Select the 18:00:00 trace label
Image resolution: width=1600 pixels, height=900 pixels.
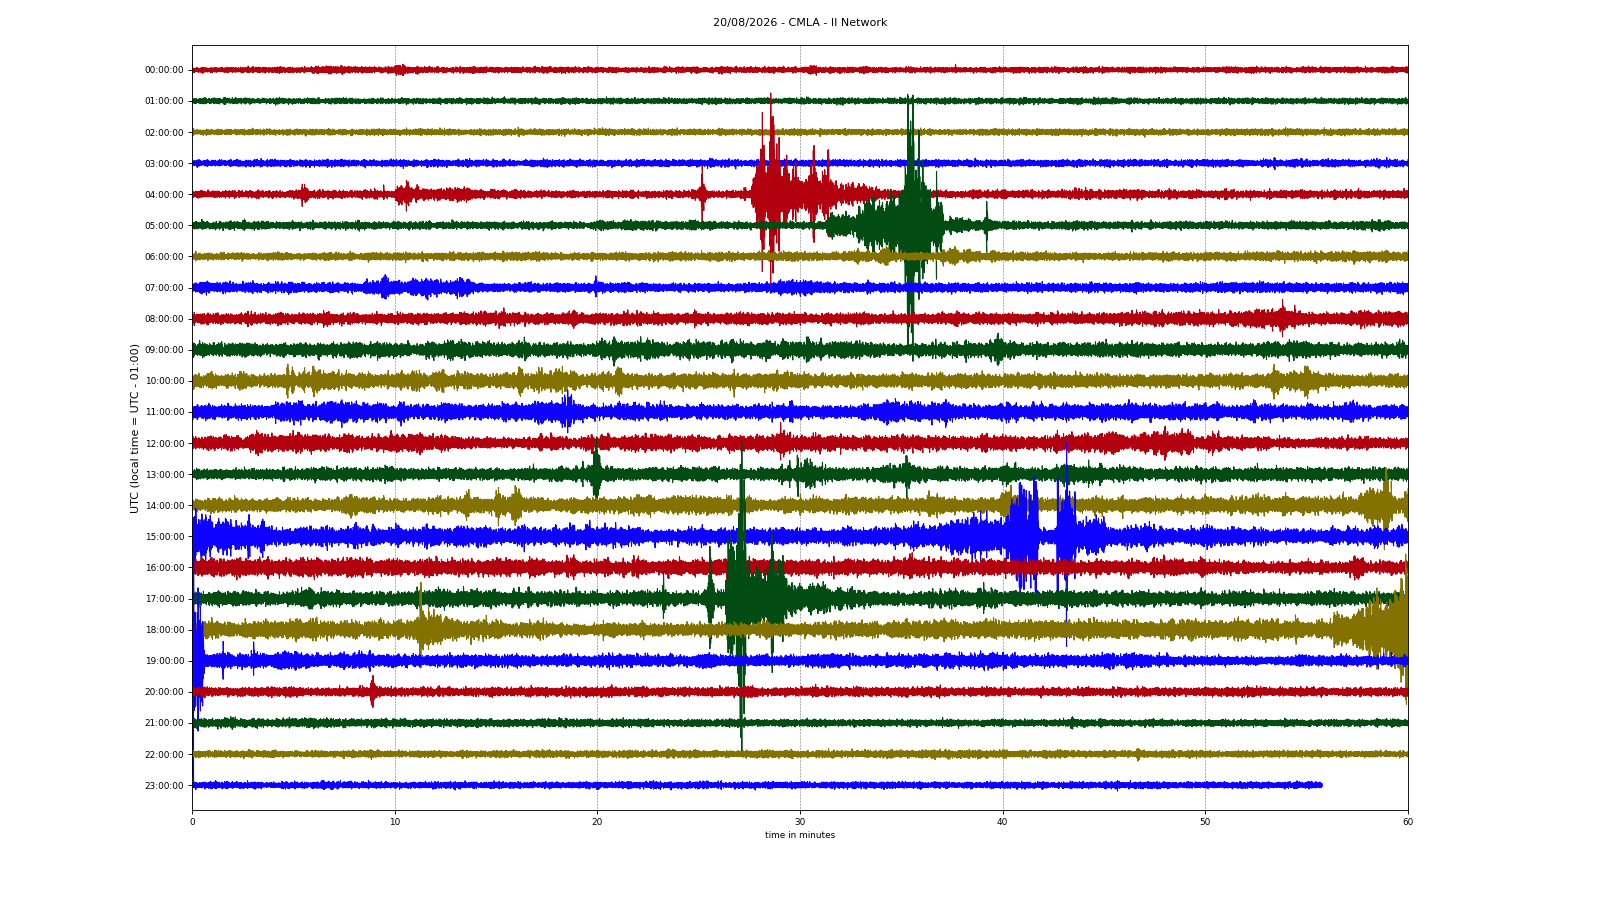click(x=164, y=629)
